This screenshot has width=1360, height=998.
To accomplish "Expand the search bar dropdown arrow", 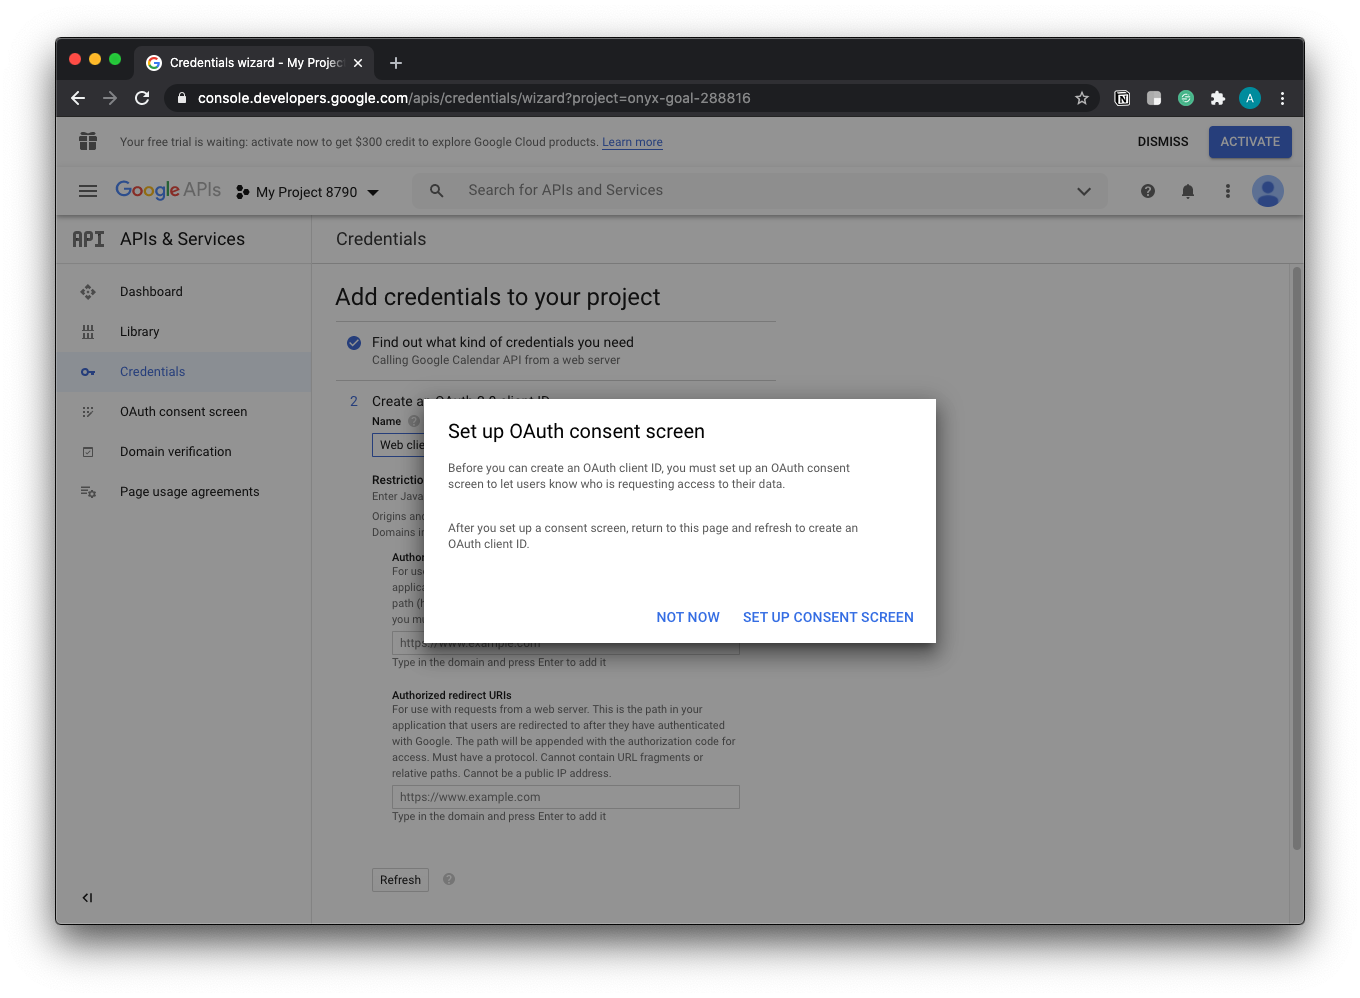I will coord(1083,191).
